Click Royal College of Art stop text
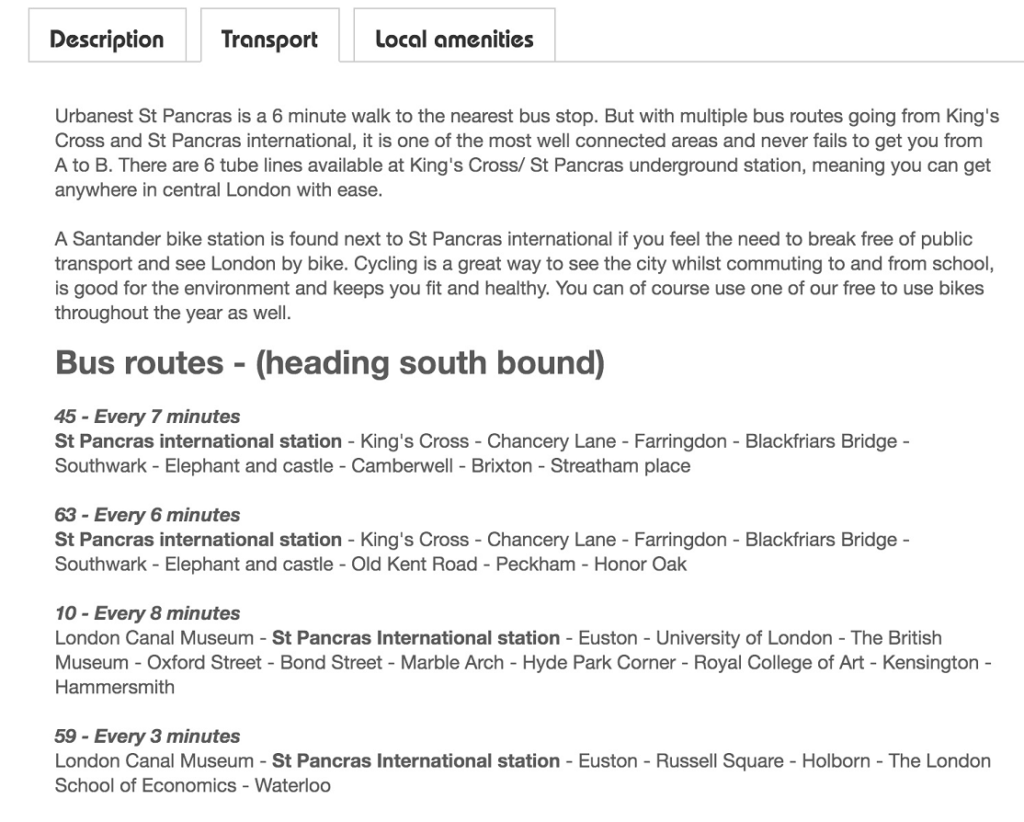This screenshot has width=1024, height=822. pos(779,663)
